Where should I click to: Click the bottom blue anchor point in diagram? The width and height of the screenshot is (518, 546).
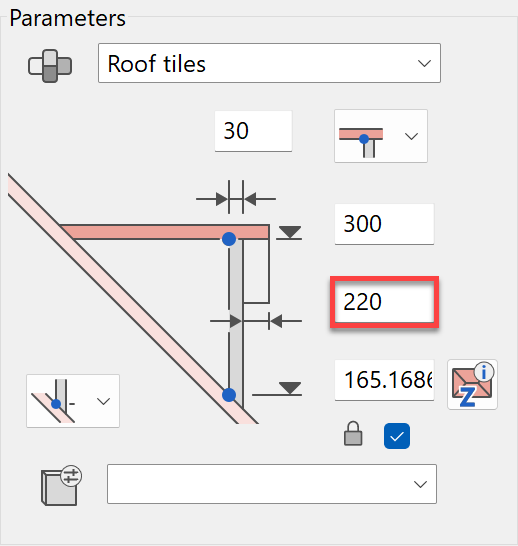[x=229, y=395]
